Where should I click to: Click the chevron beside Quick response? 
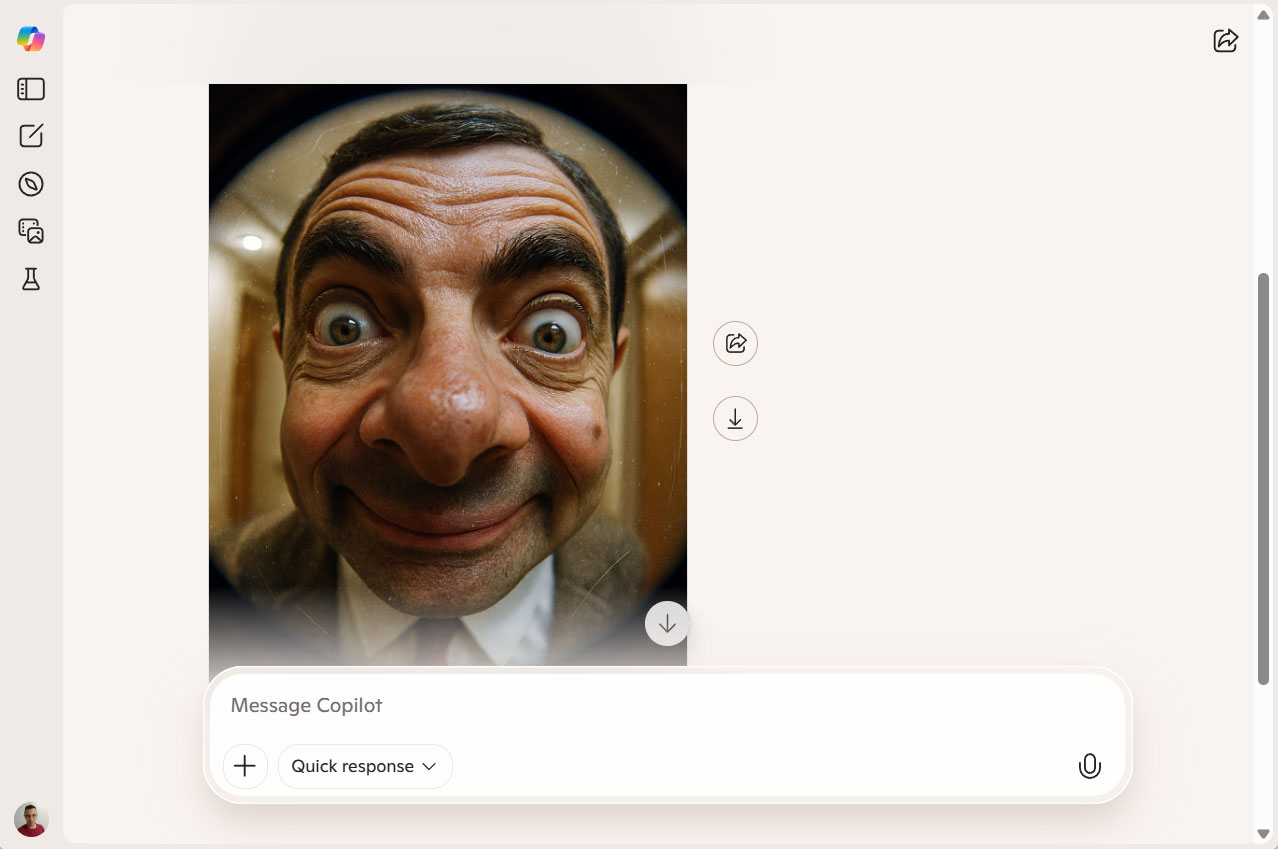(429, 766)
